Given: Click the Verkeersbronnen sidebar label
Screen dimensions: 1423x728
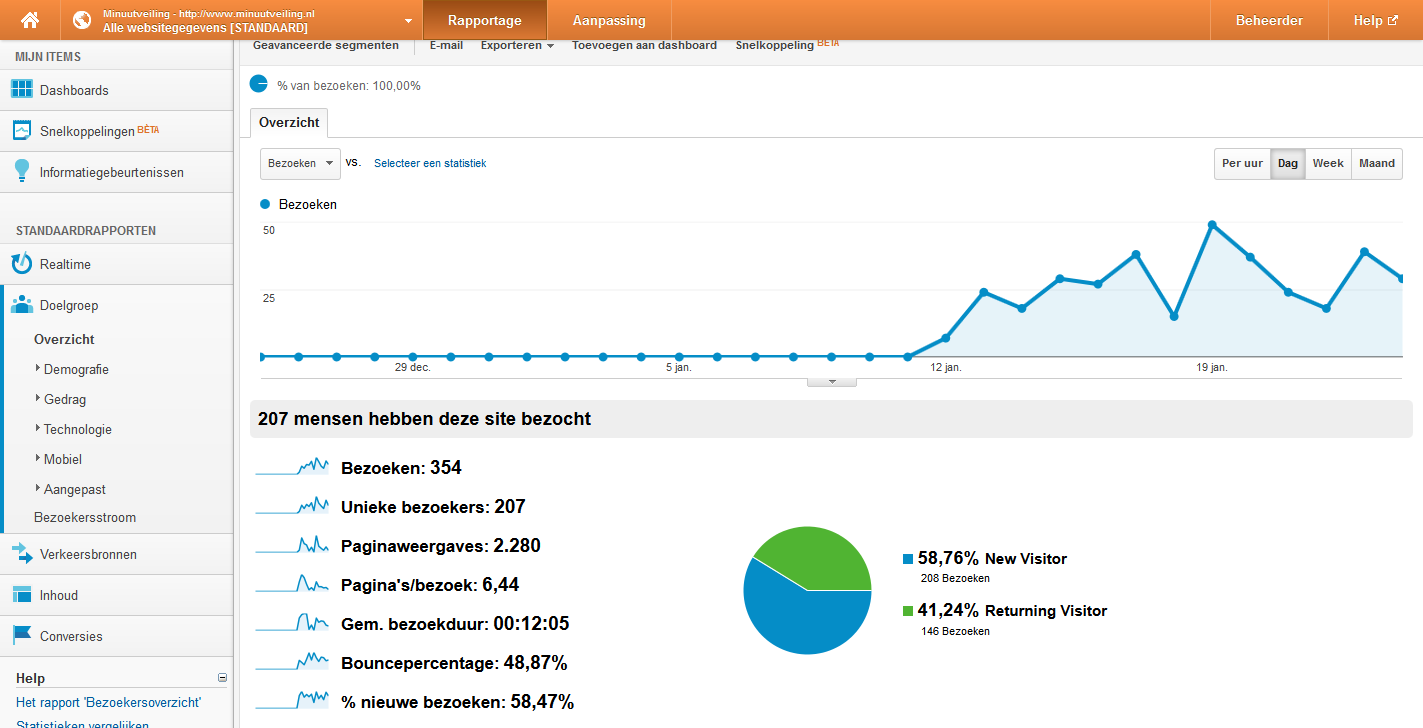Looking at the screenshot, I should pos(88,554).
